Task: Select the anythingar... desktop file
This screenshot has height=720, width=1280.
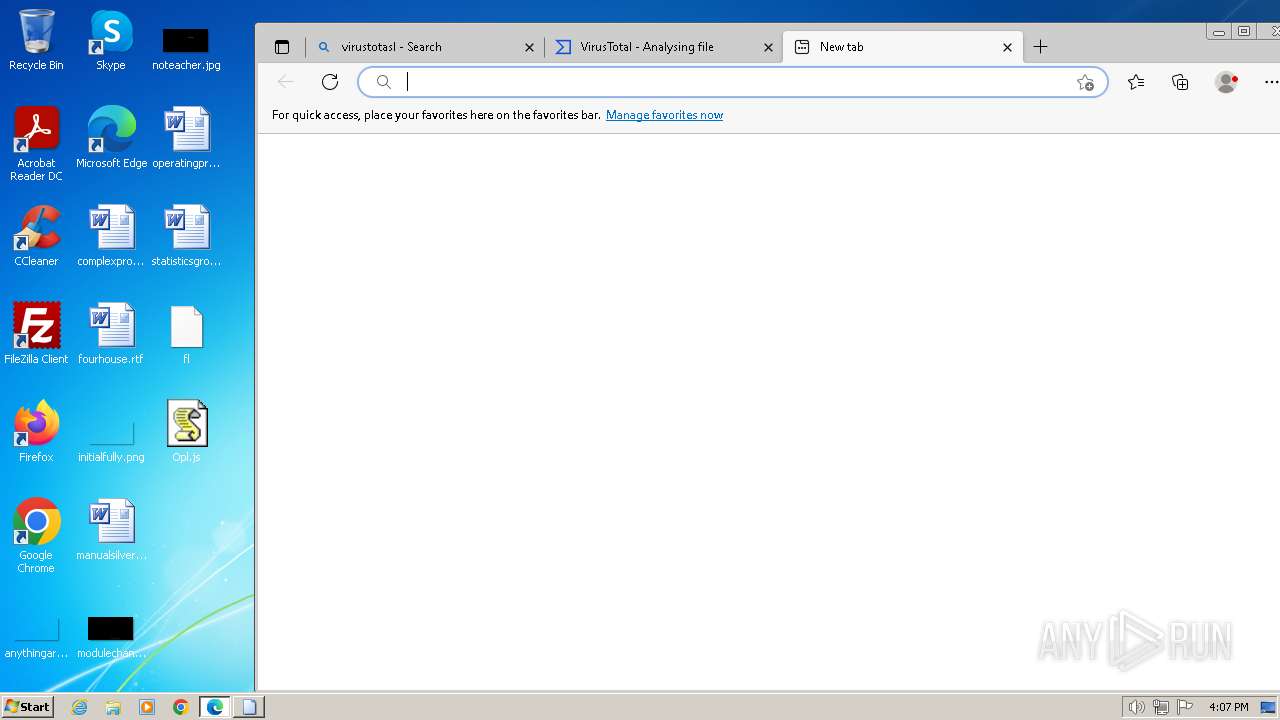Action: pyautogui.click(x=36, y=637)
